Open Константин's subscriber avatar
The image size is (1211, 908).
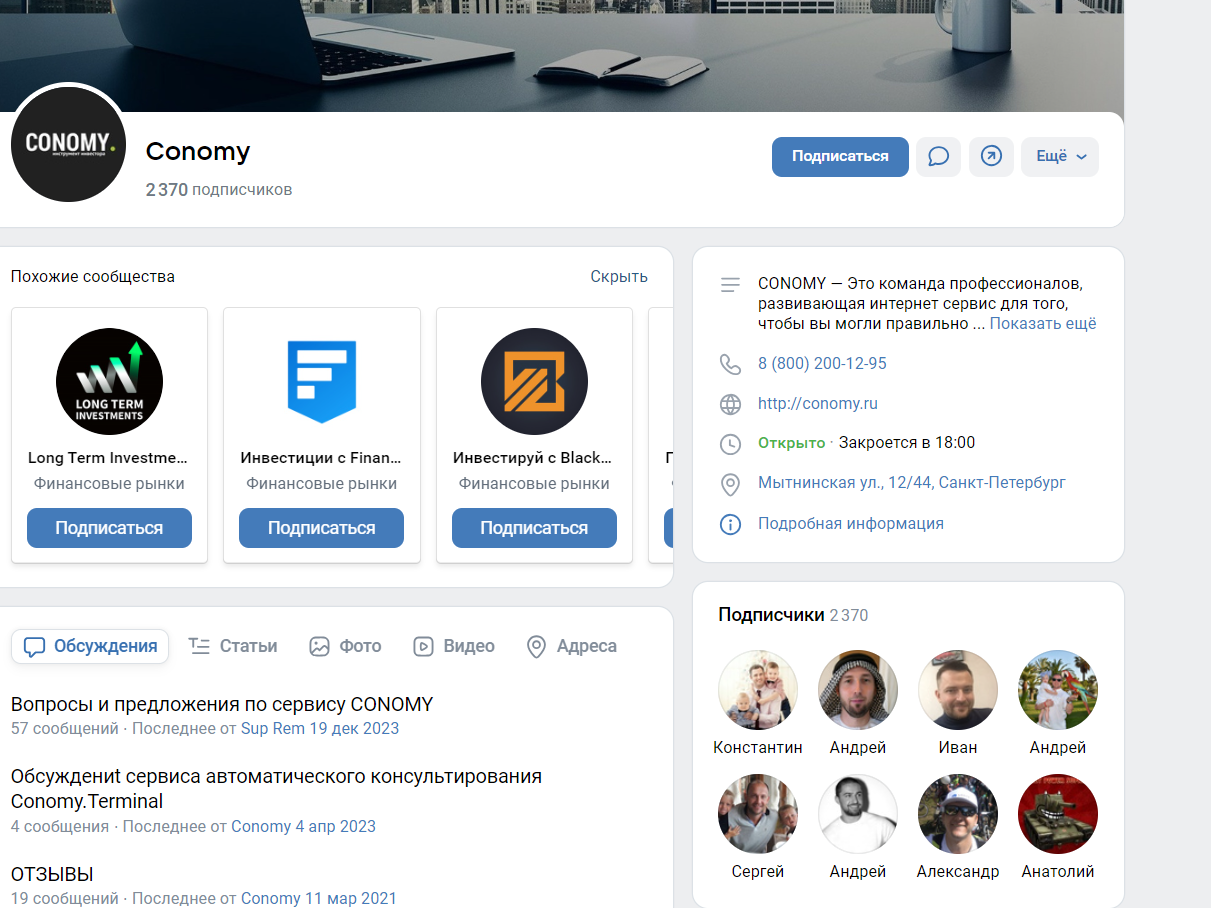[x=758, y=690]
